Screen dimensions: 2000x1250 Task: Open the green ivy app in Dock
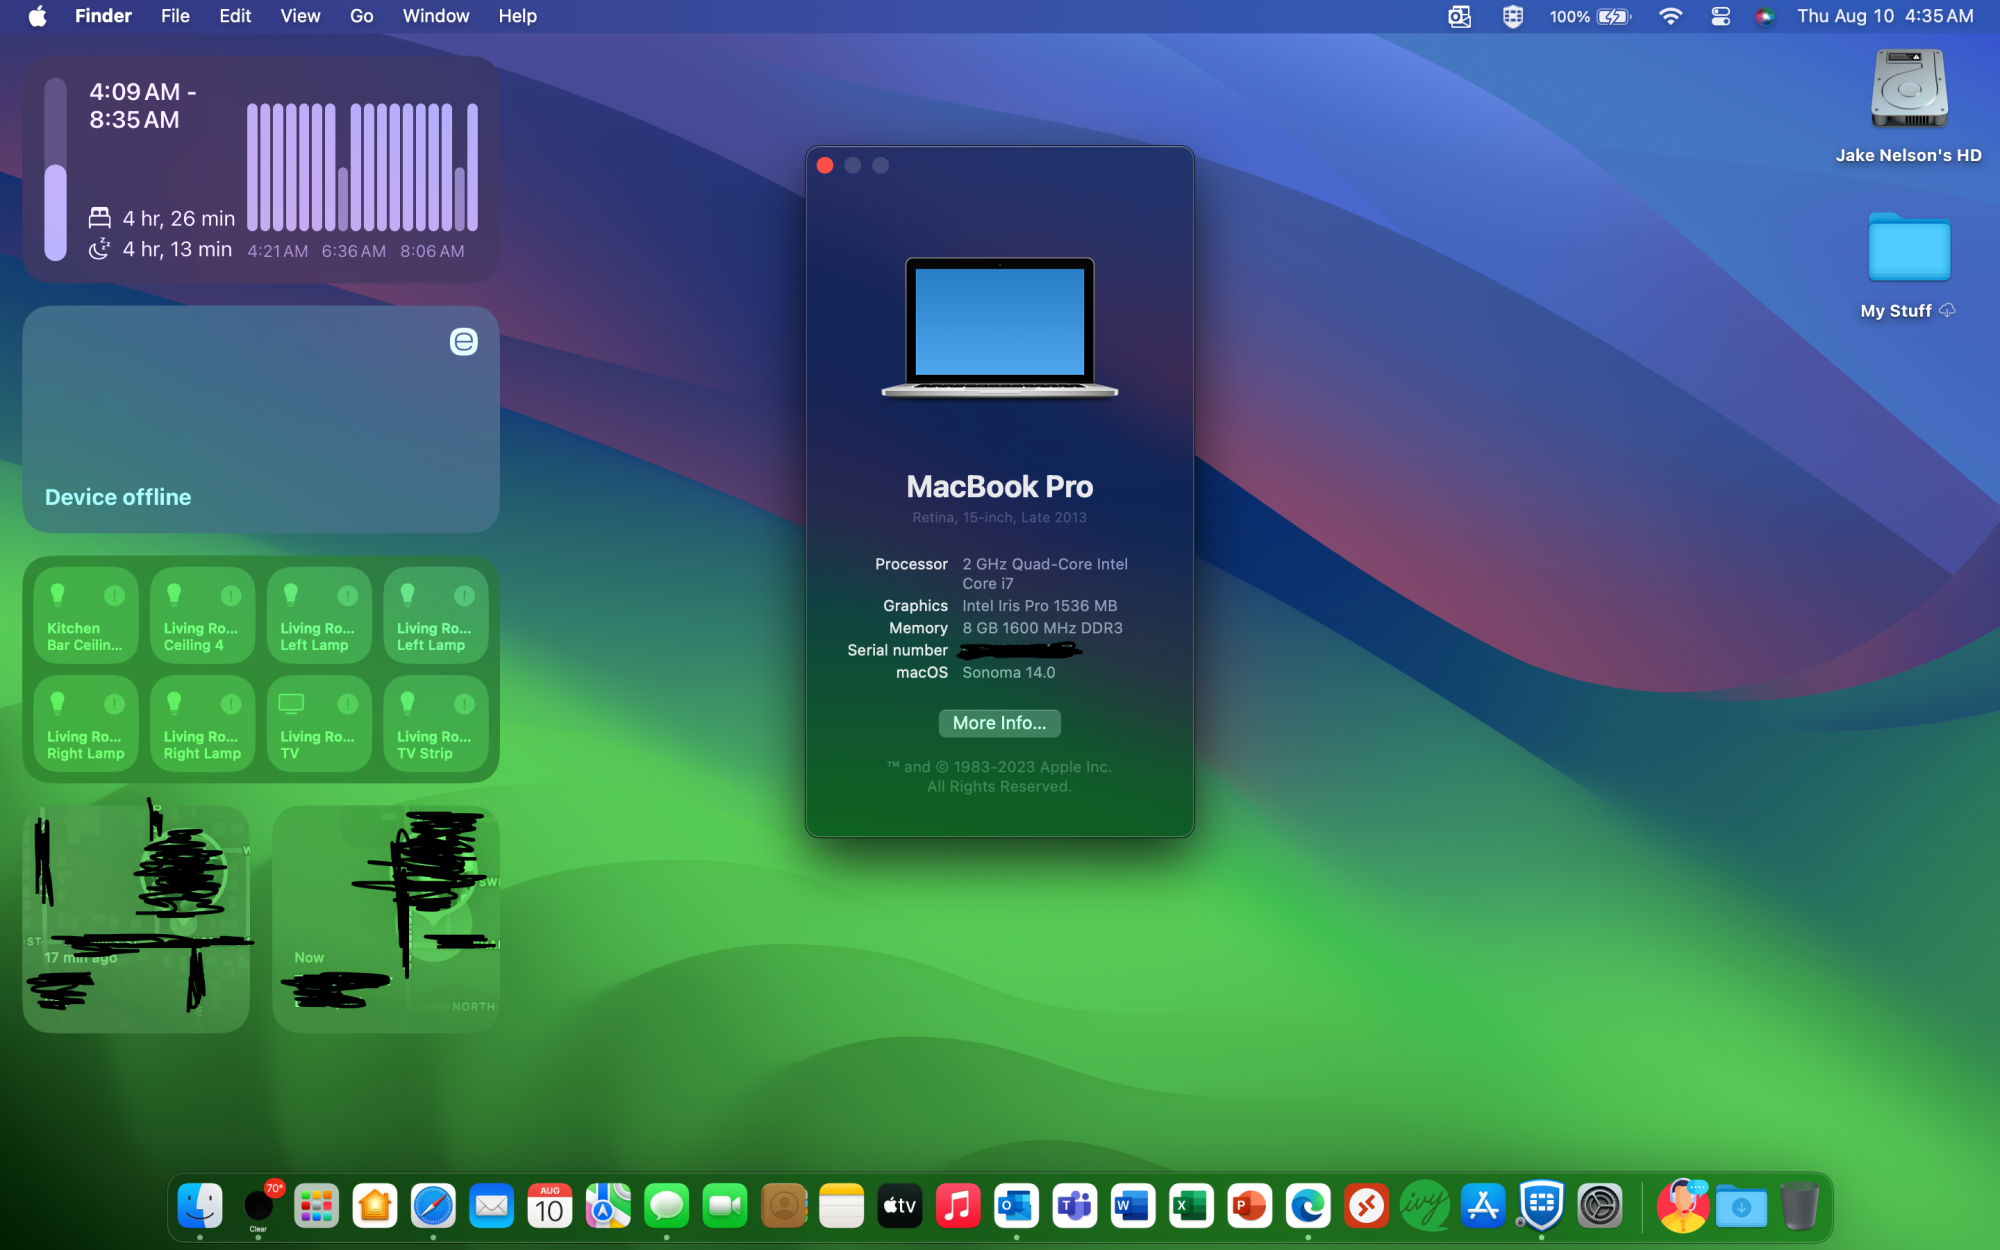[x=1424, y=1206]
